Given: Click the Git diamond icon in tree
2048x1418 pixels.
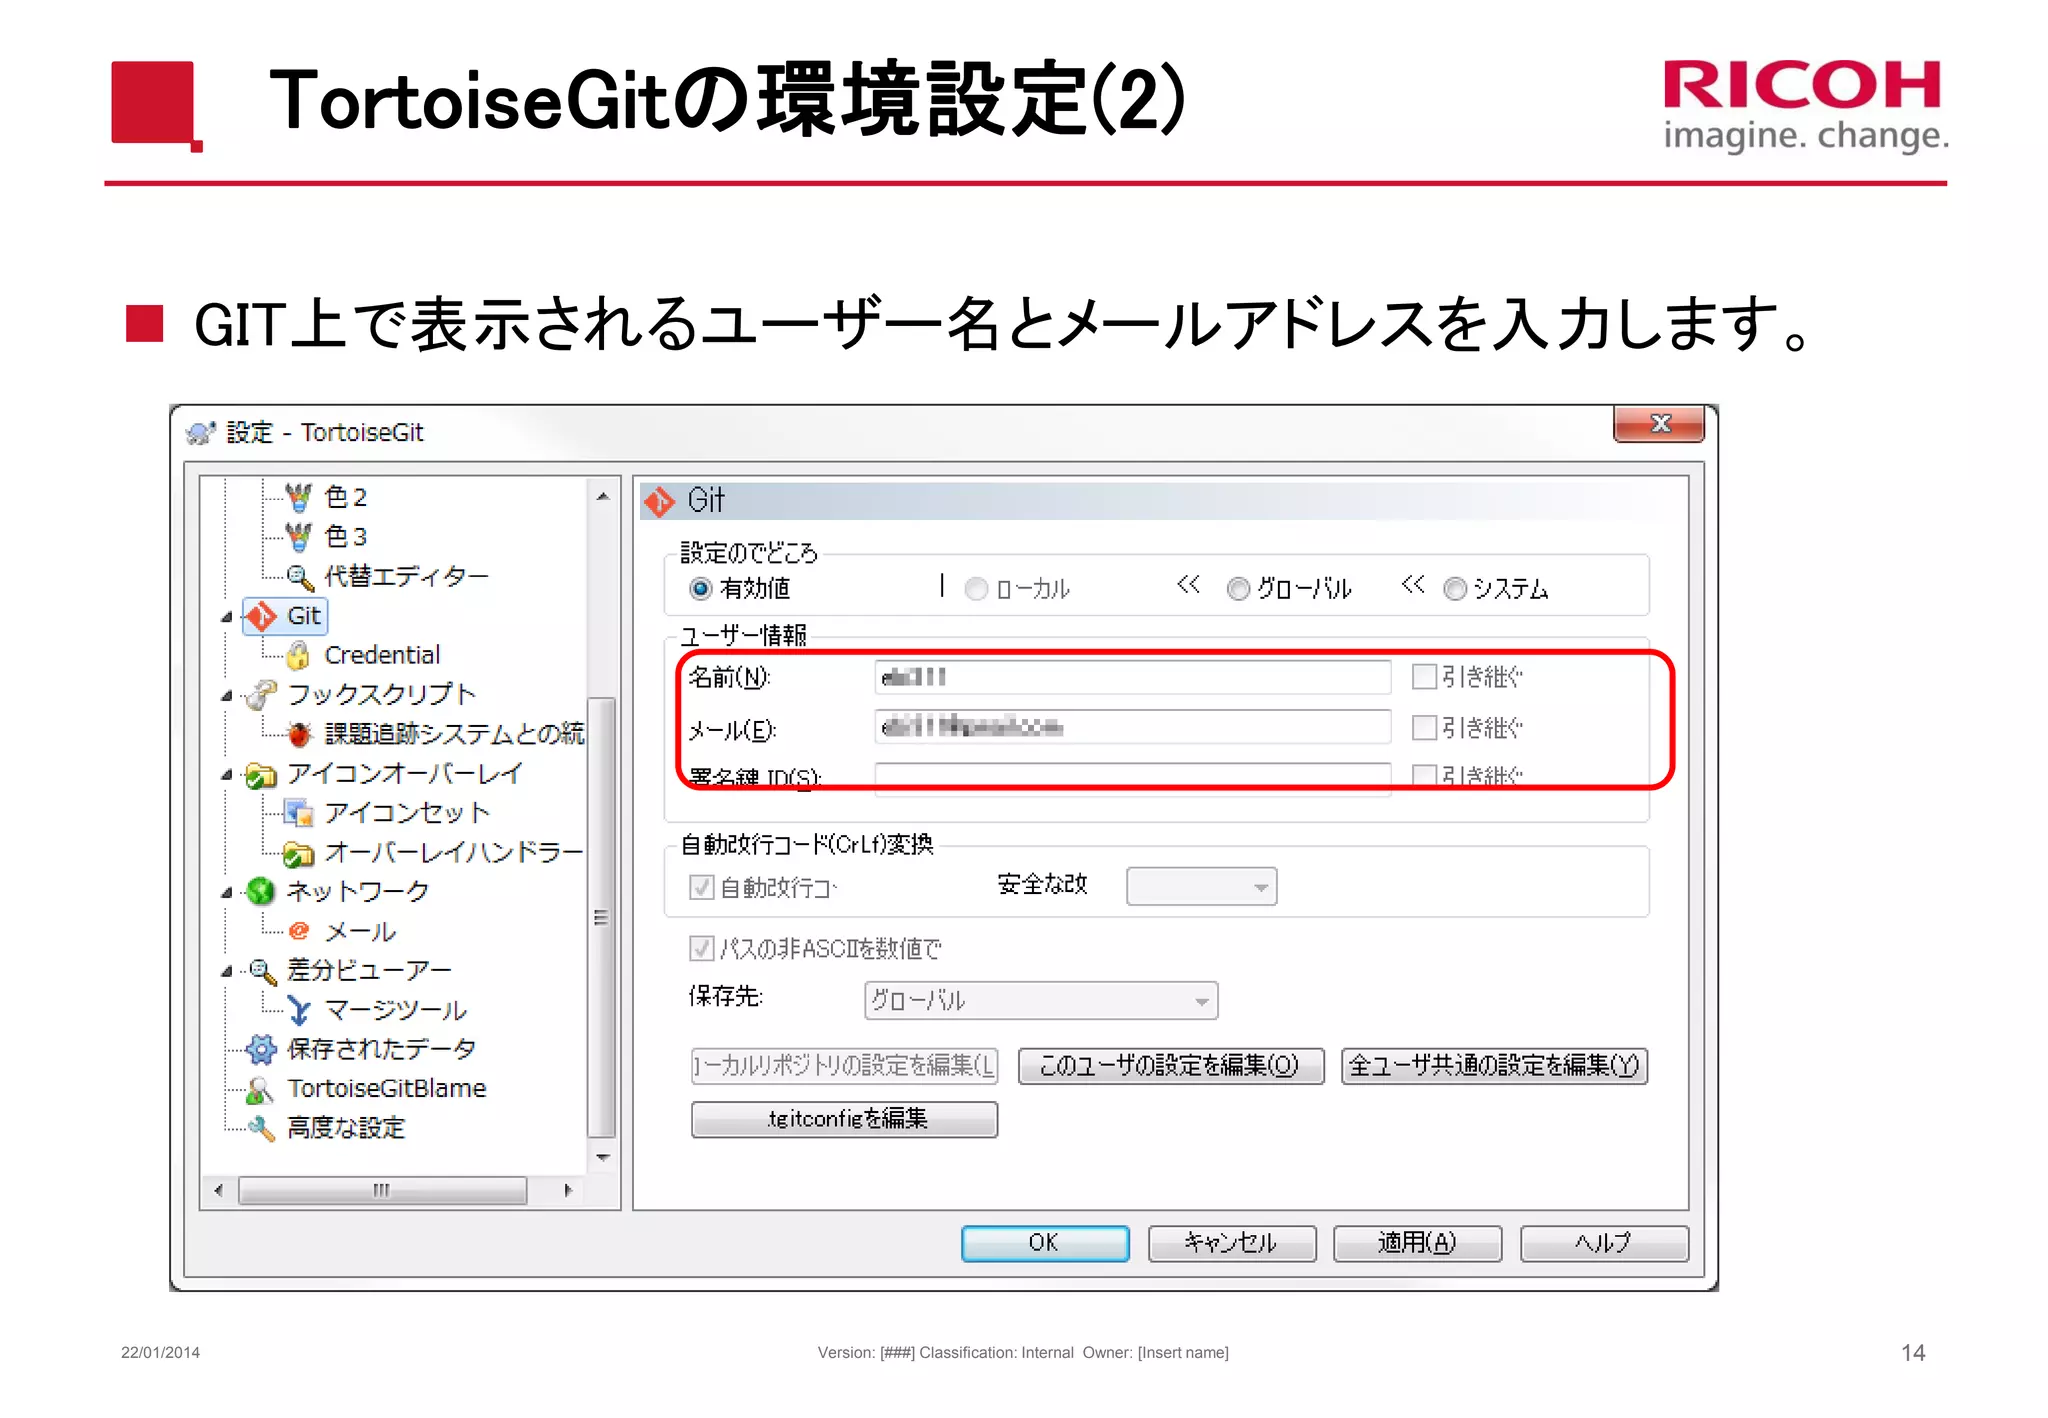Looking at the screenshot, I should tap(262, 616).
